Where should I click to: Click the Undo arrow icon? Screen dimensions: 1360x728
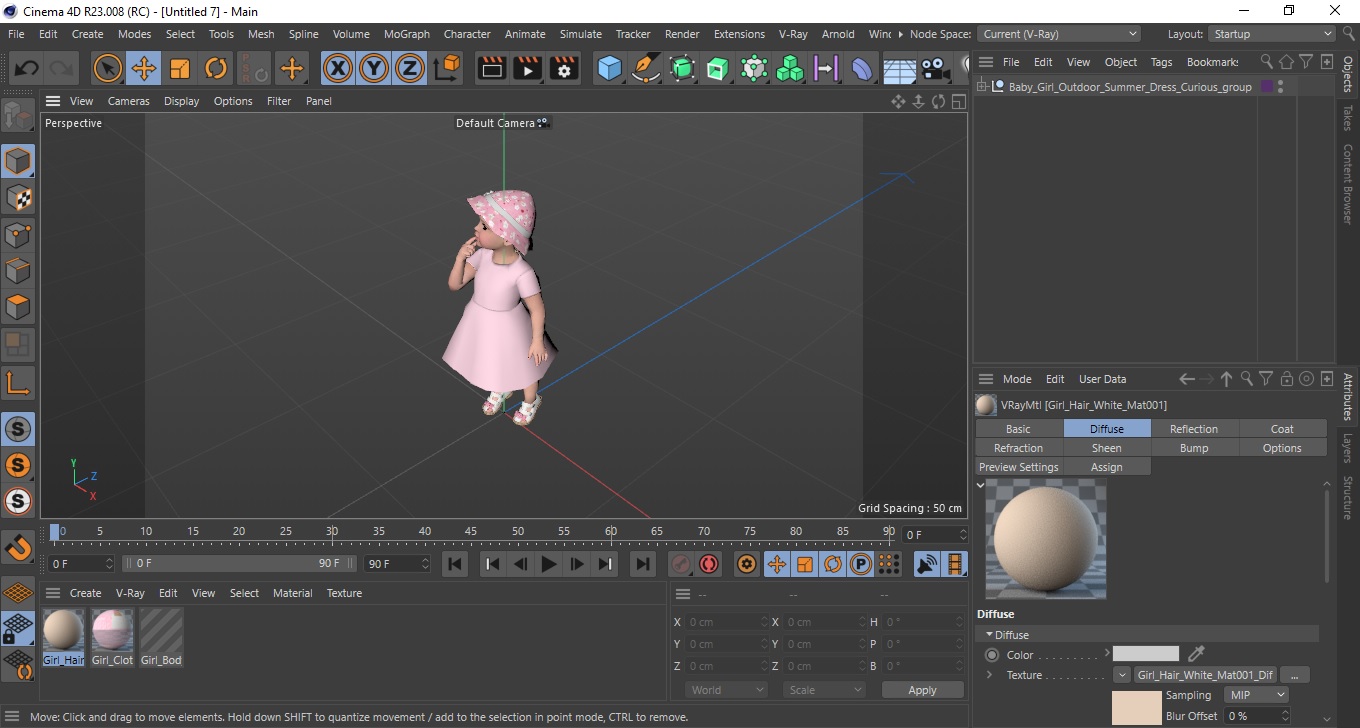pyautogui.click(x=26, y=68)
